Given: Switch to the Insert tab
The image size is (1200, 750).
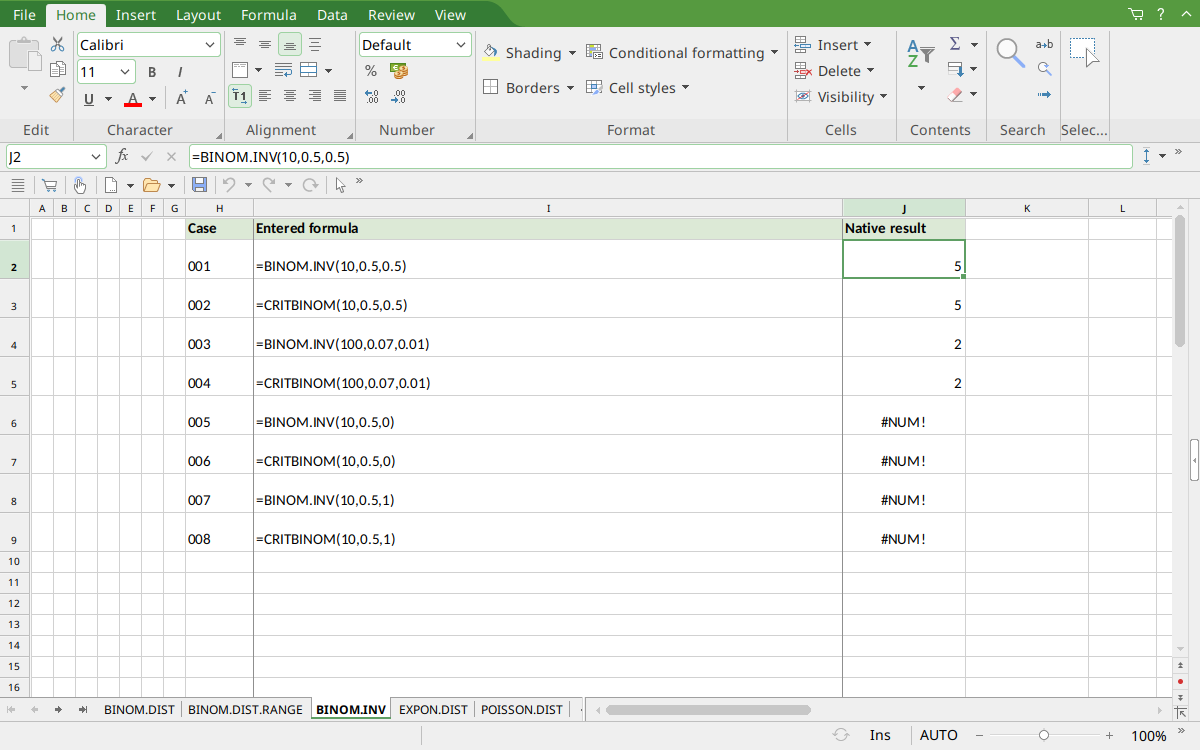Looking at the screenshot, I should pyautogui.click(x=135, y=15).
